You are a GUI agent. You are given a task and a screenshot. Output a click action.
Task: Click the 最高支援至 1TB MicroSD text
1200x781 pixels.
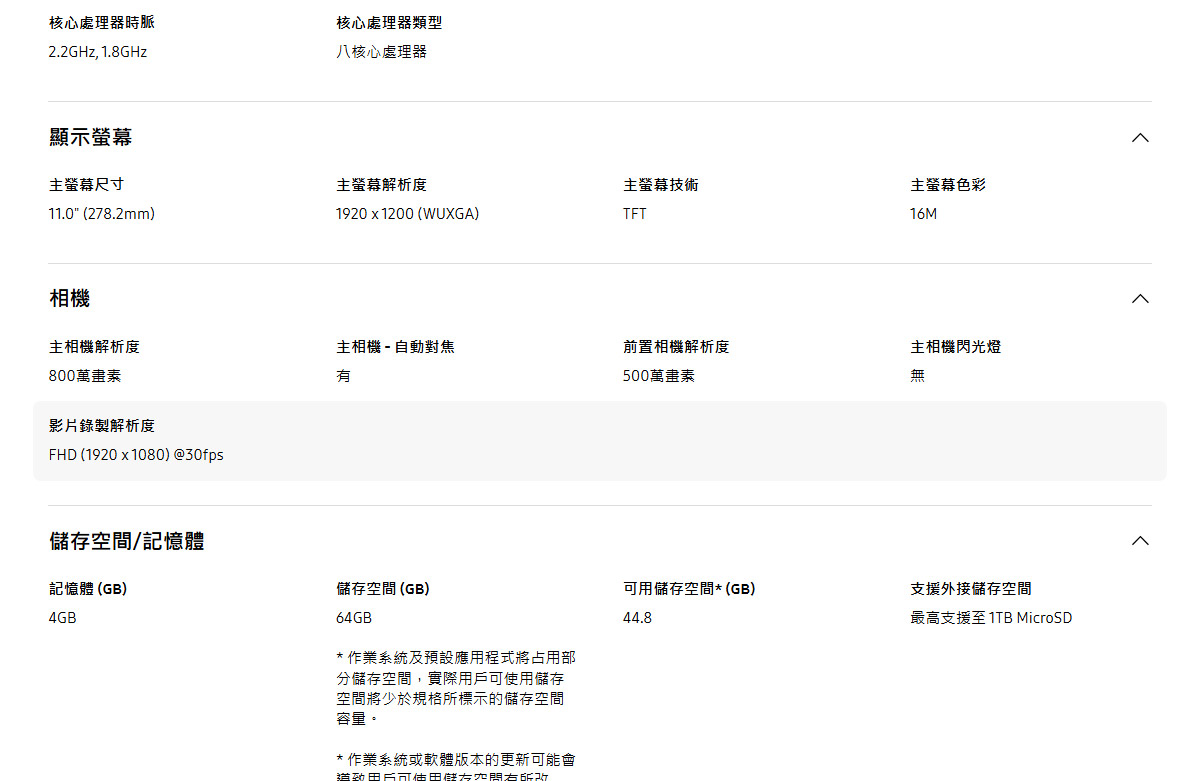[x=991, y=618]
